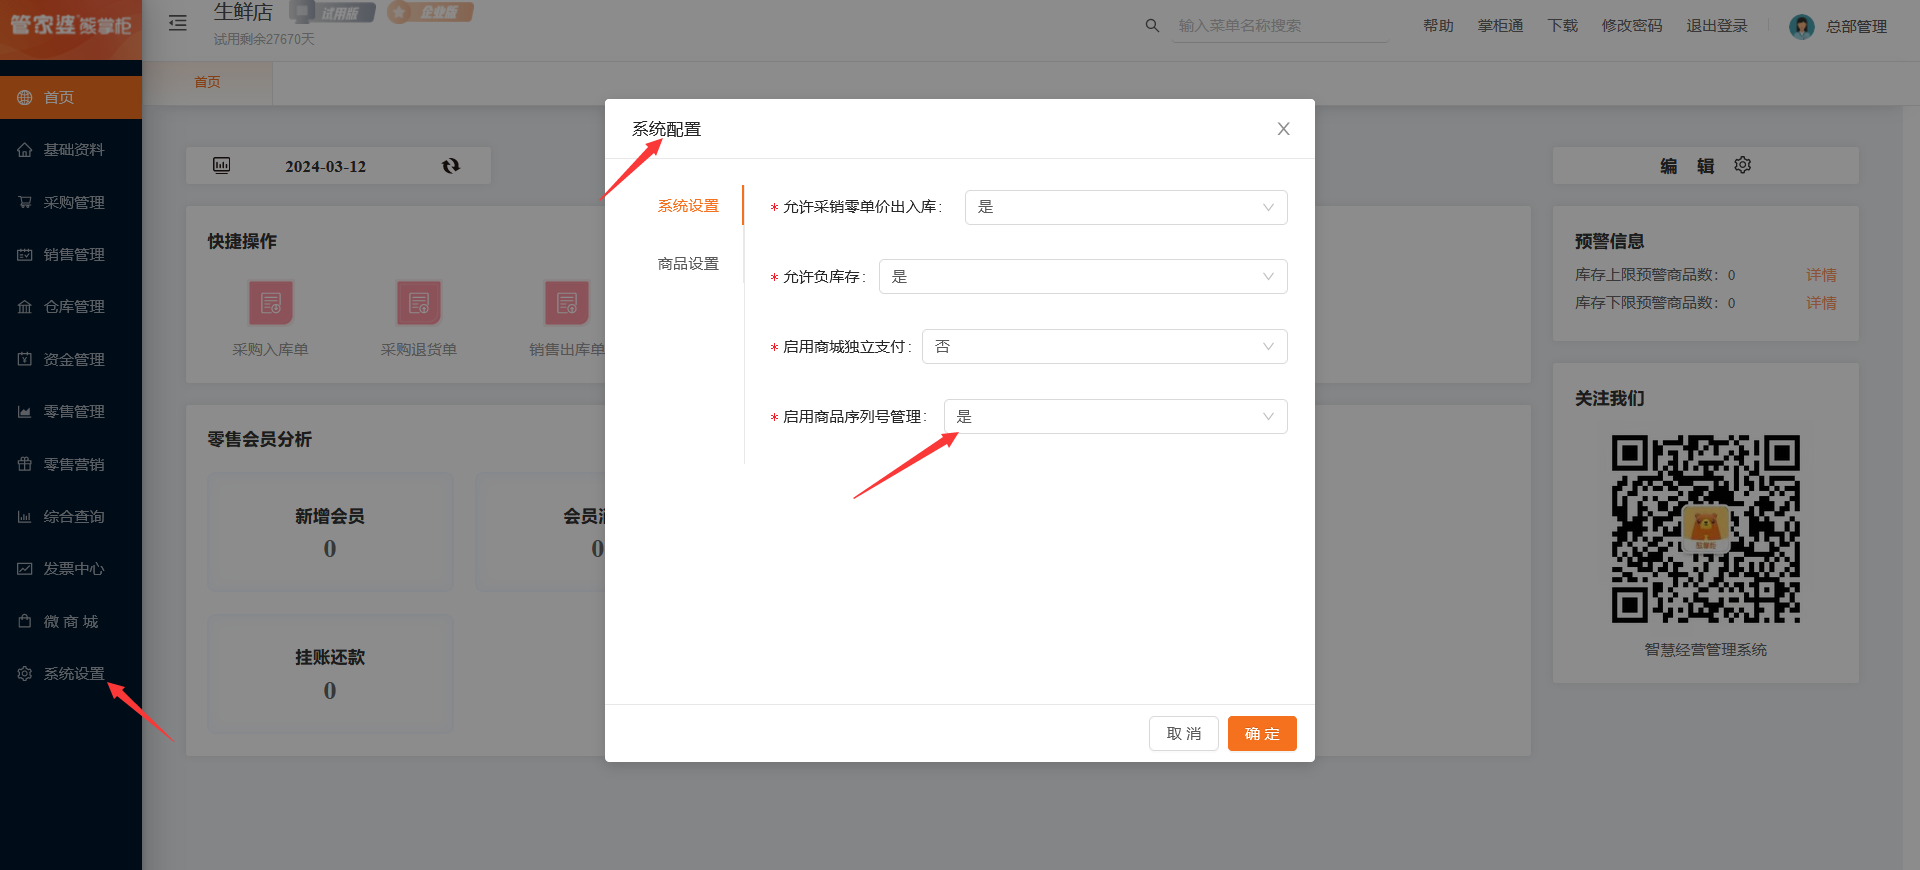The image size is (1920, 870).
Task: Focus the menu name search field
Action: (1283, 26)
